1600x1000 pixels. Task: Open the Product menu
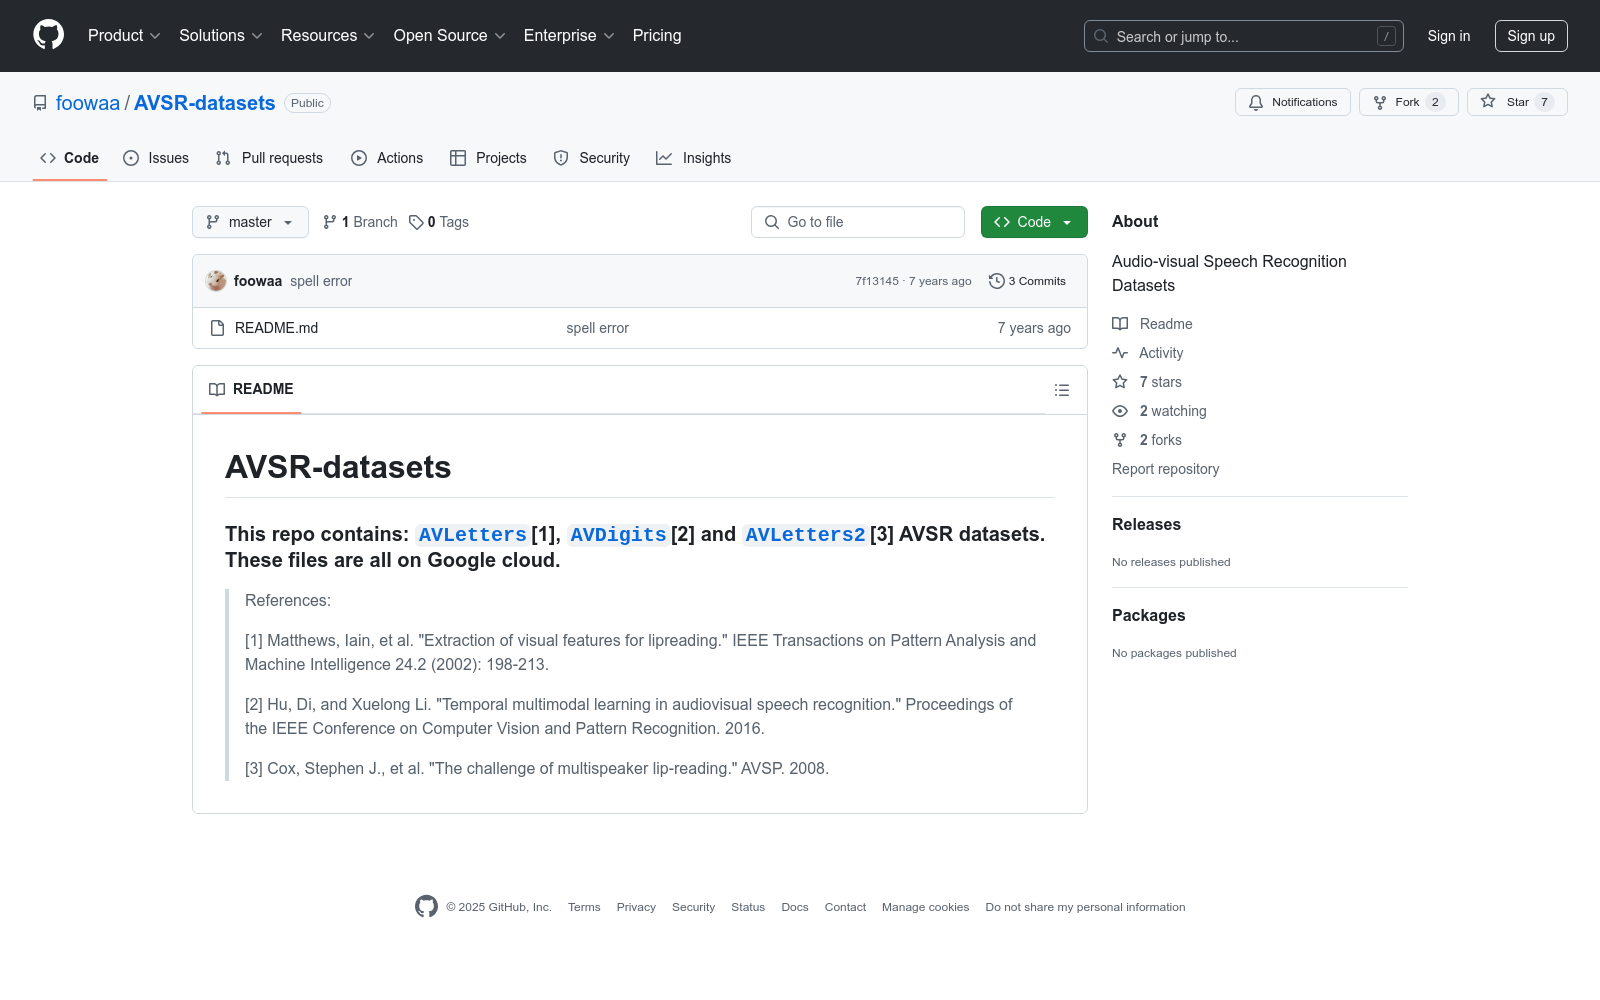124,36
